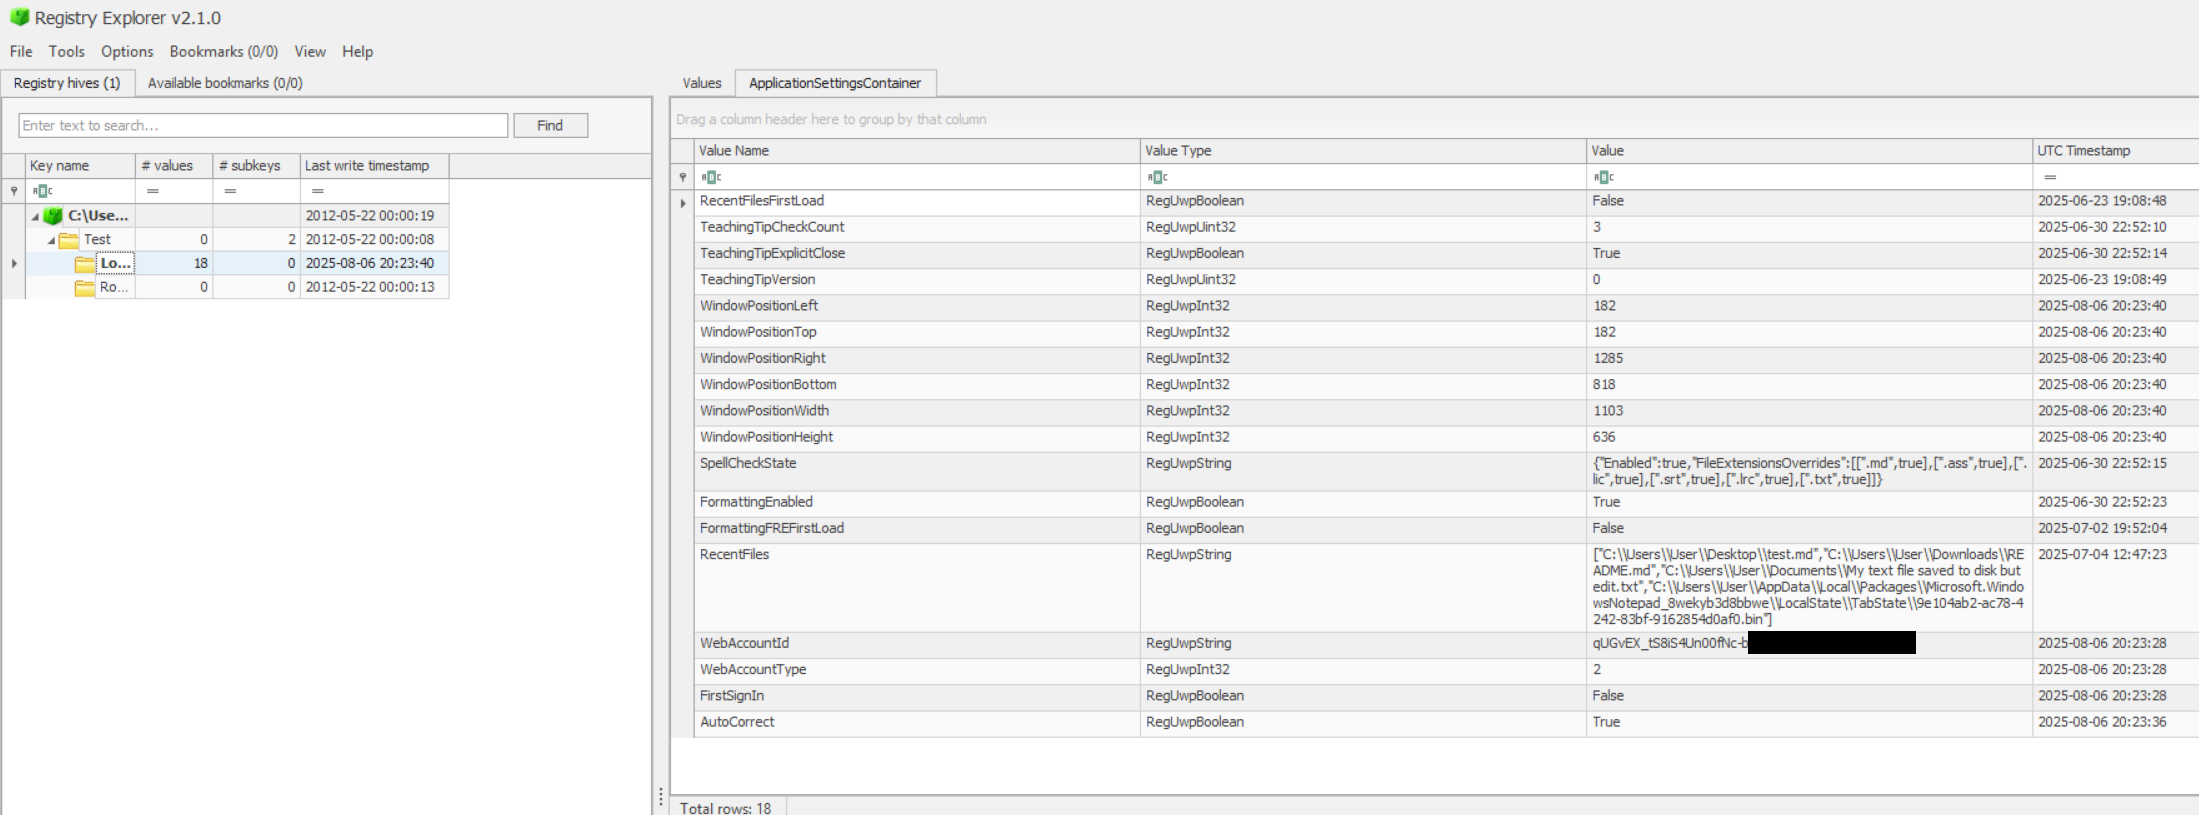Click the folder icon of the Lo... key
This screenshot has width=2199, height=815.
(85, 264)
